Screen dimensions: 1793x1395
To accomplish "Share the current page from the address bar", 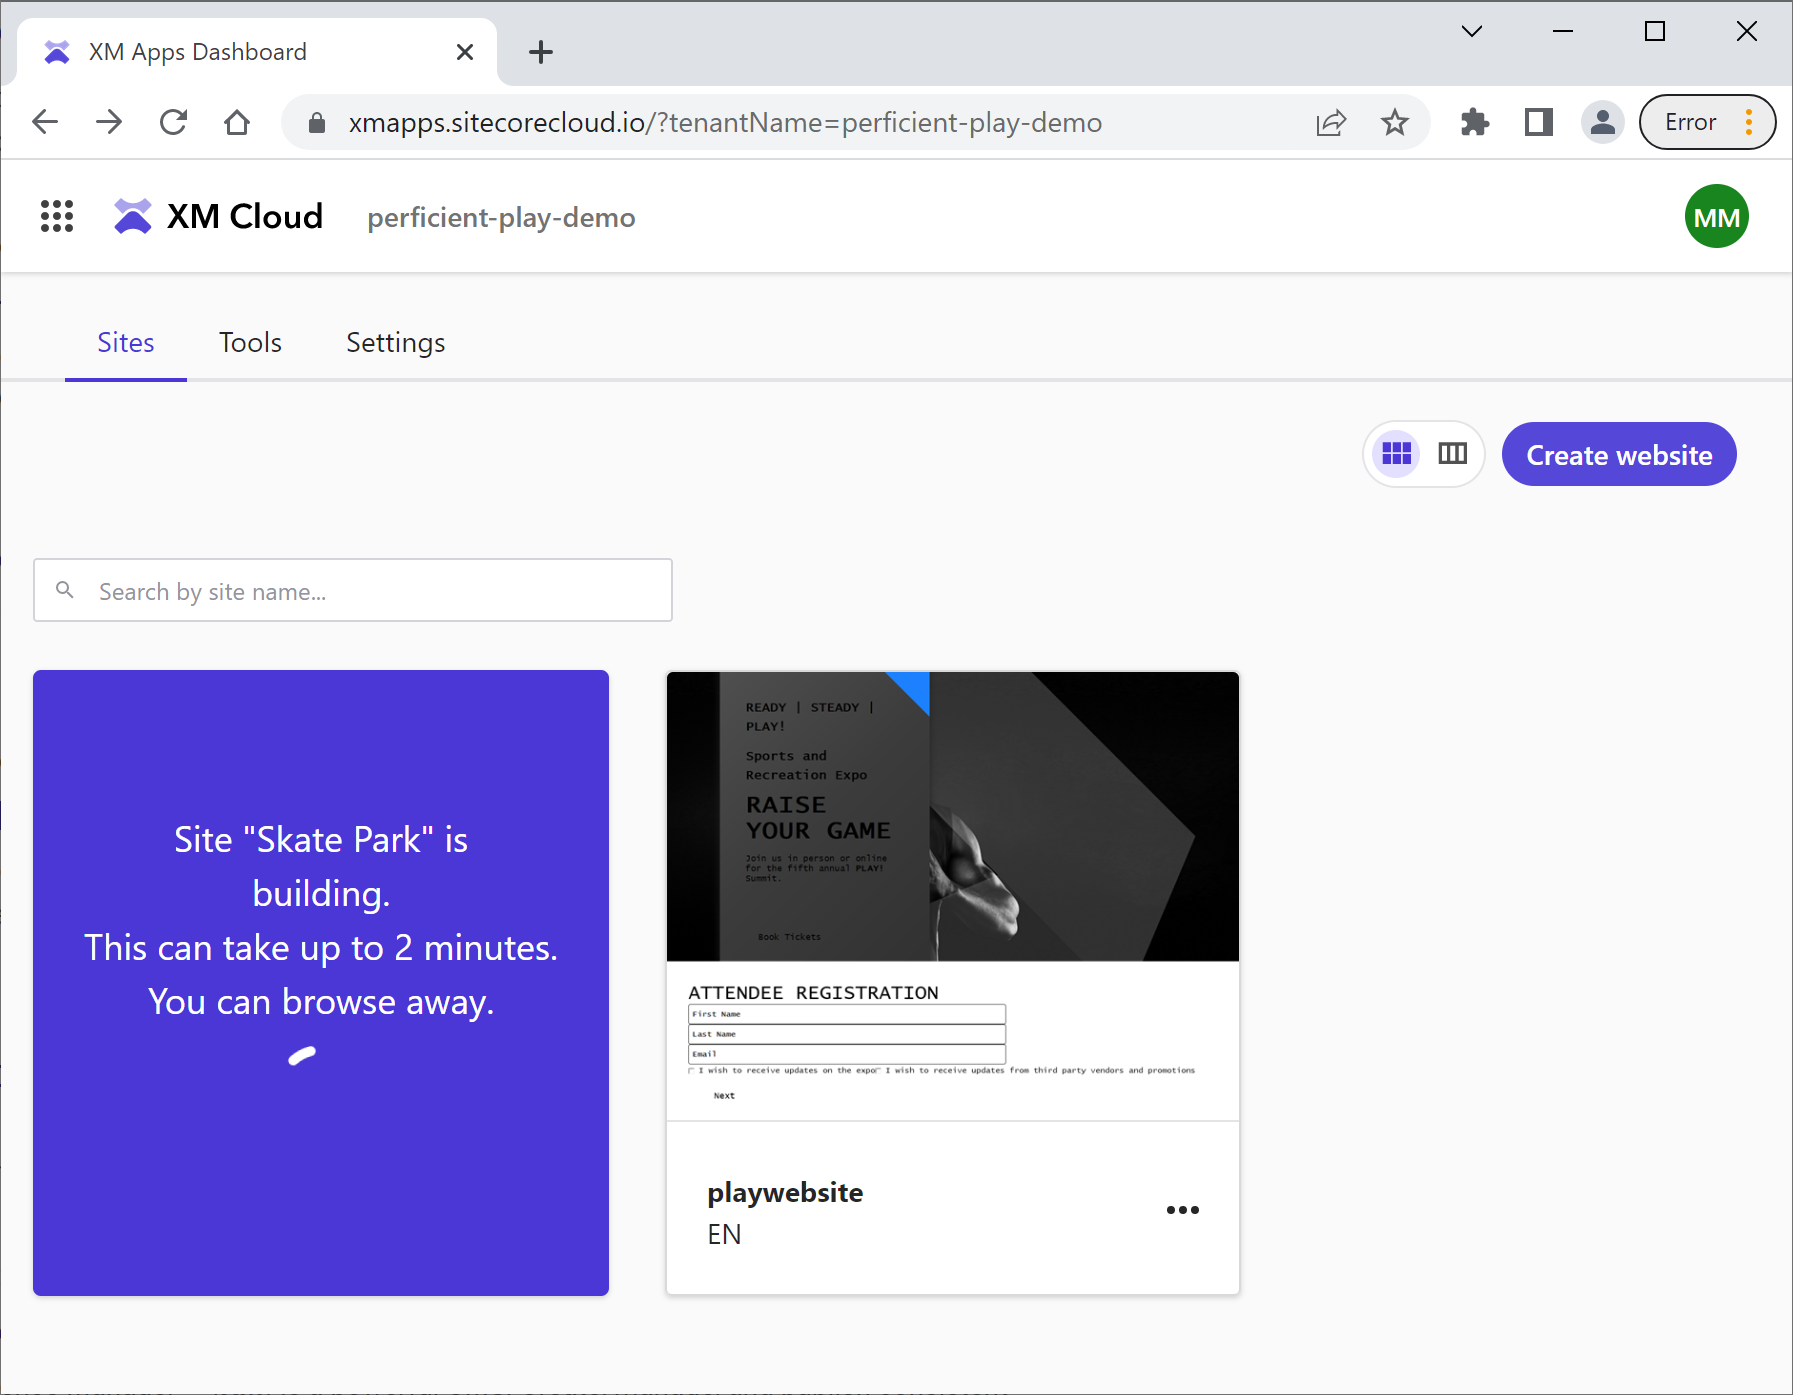I will [x=1330, y=122].
